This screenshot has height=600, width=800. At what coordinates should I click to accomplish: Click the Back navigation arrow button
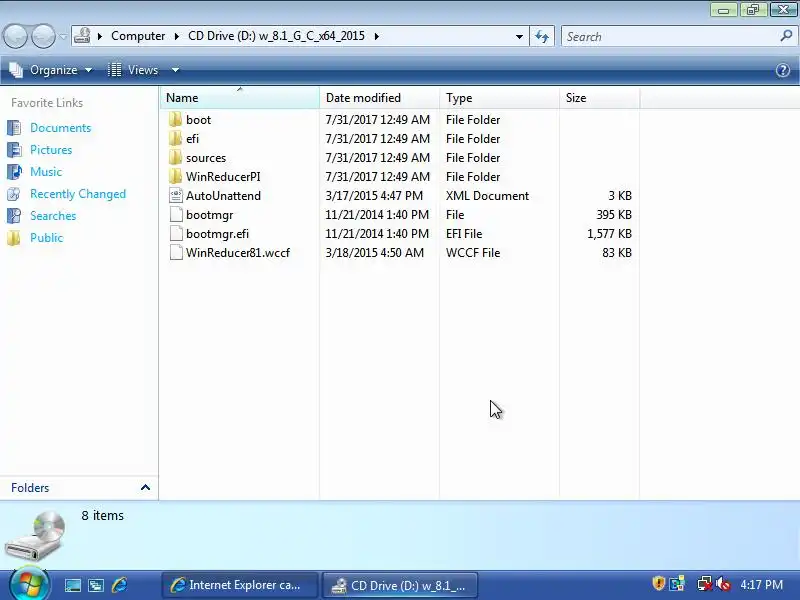pos(15,36)
